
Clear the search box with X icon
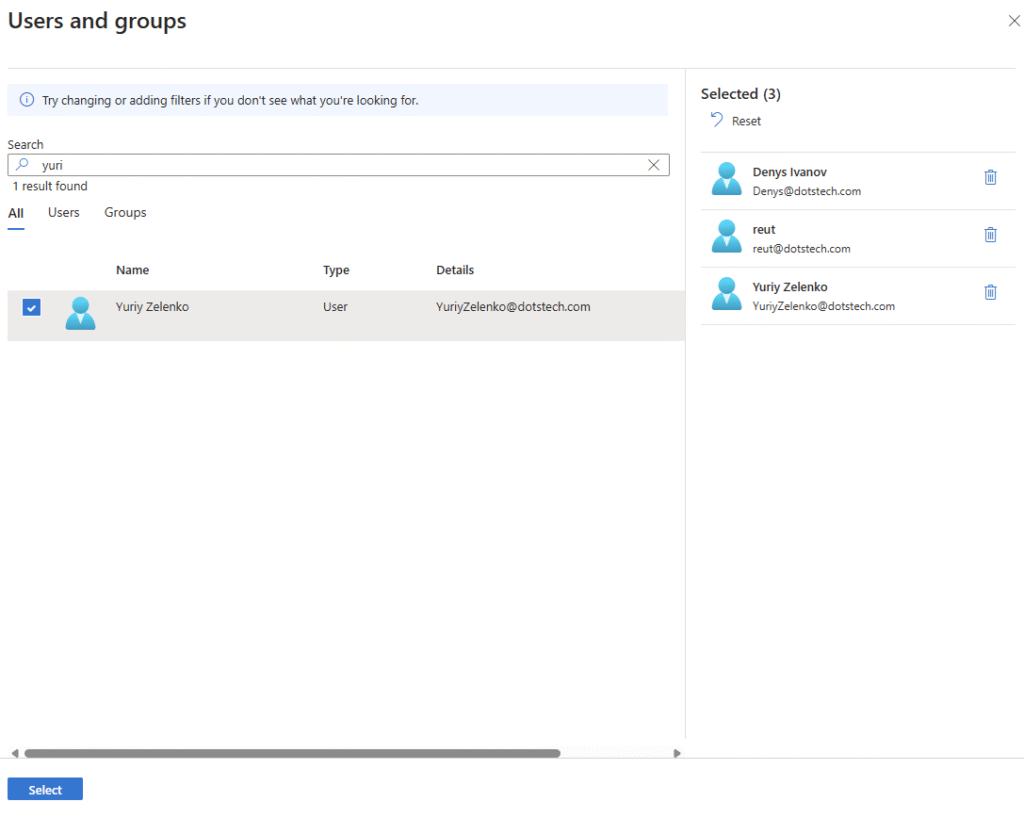654,165
